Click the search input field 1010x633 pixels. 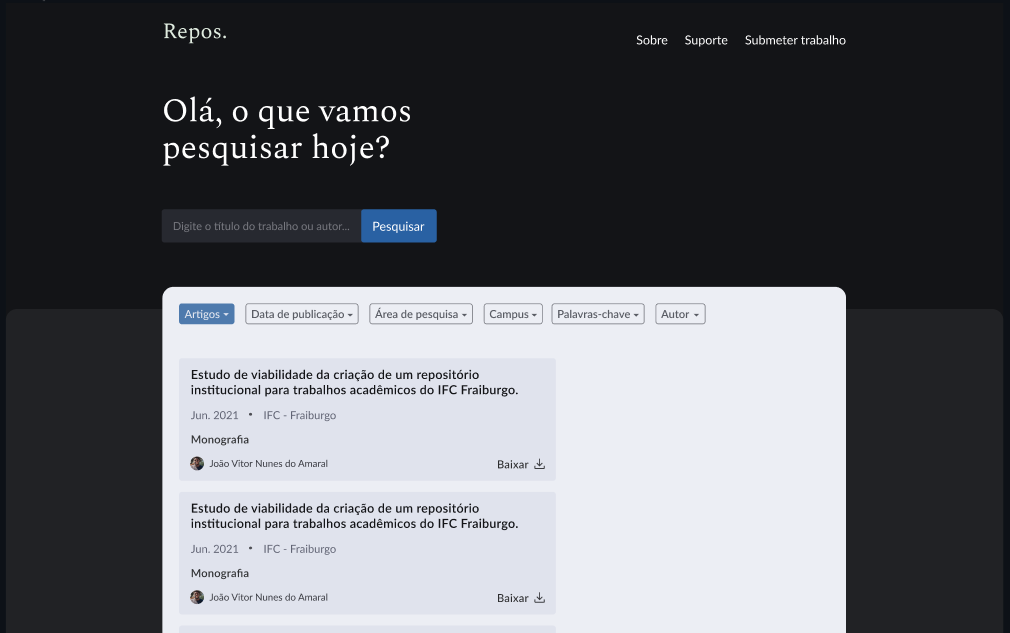click(261, 225)
